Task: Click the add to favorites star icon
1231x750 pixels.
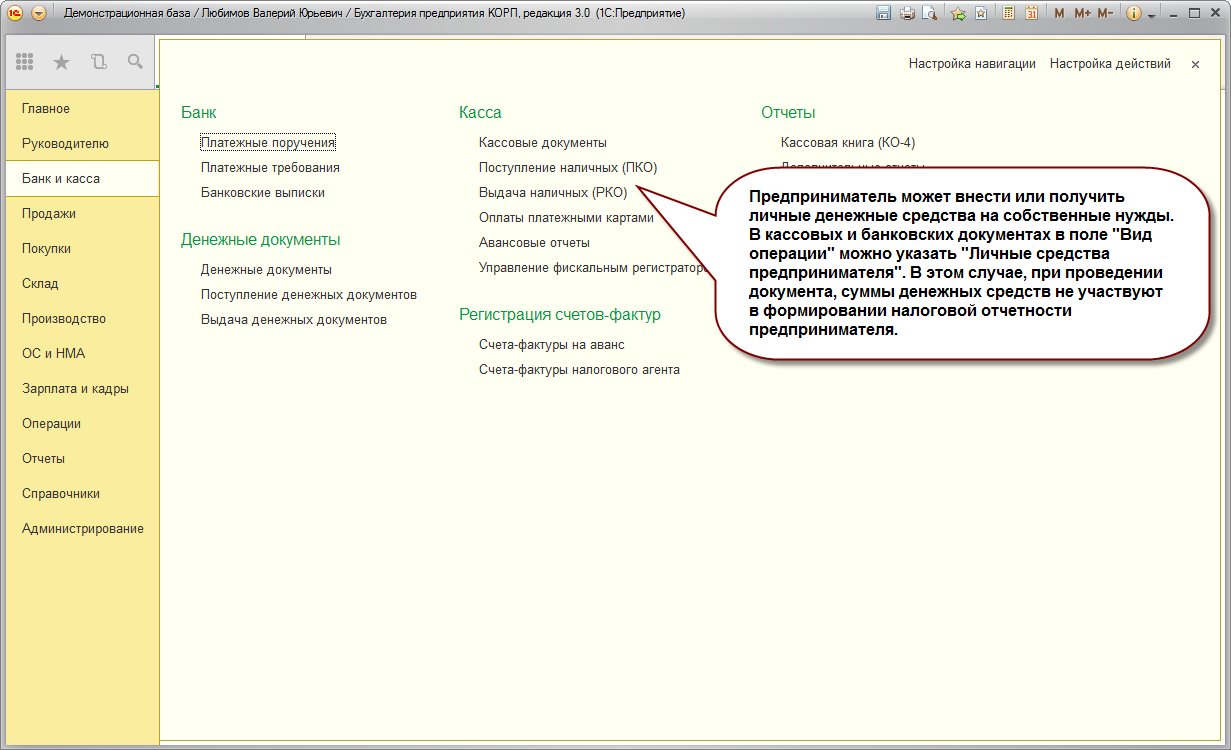Action: pos(958,13)
